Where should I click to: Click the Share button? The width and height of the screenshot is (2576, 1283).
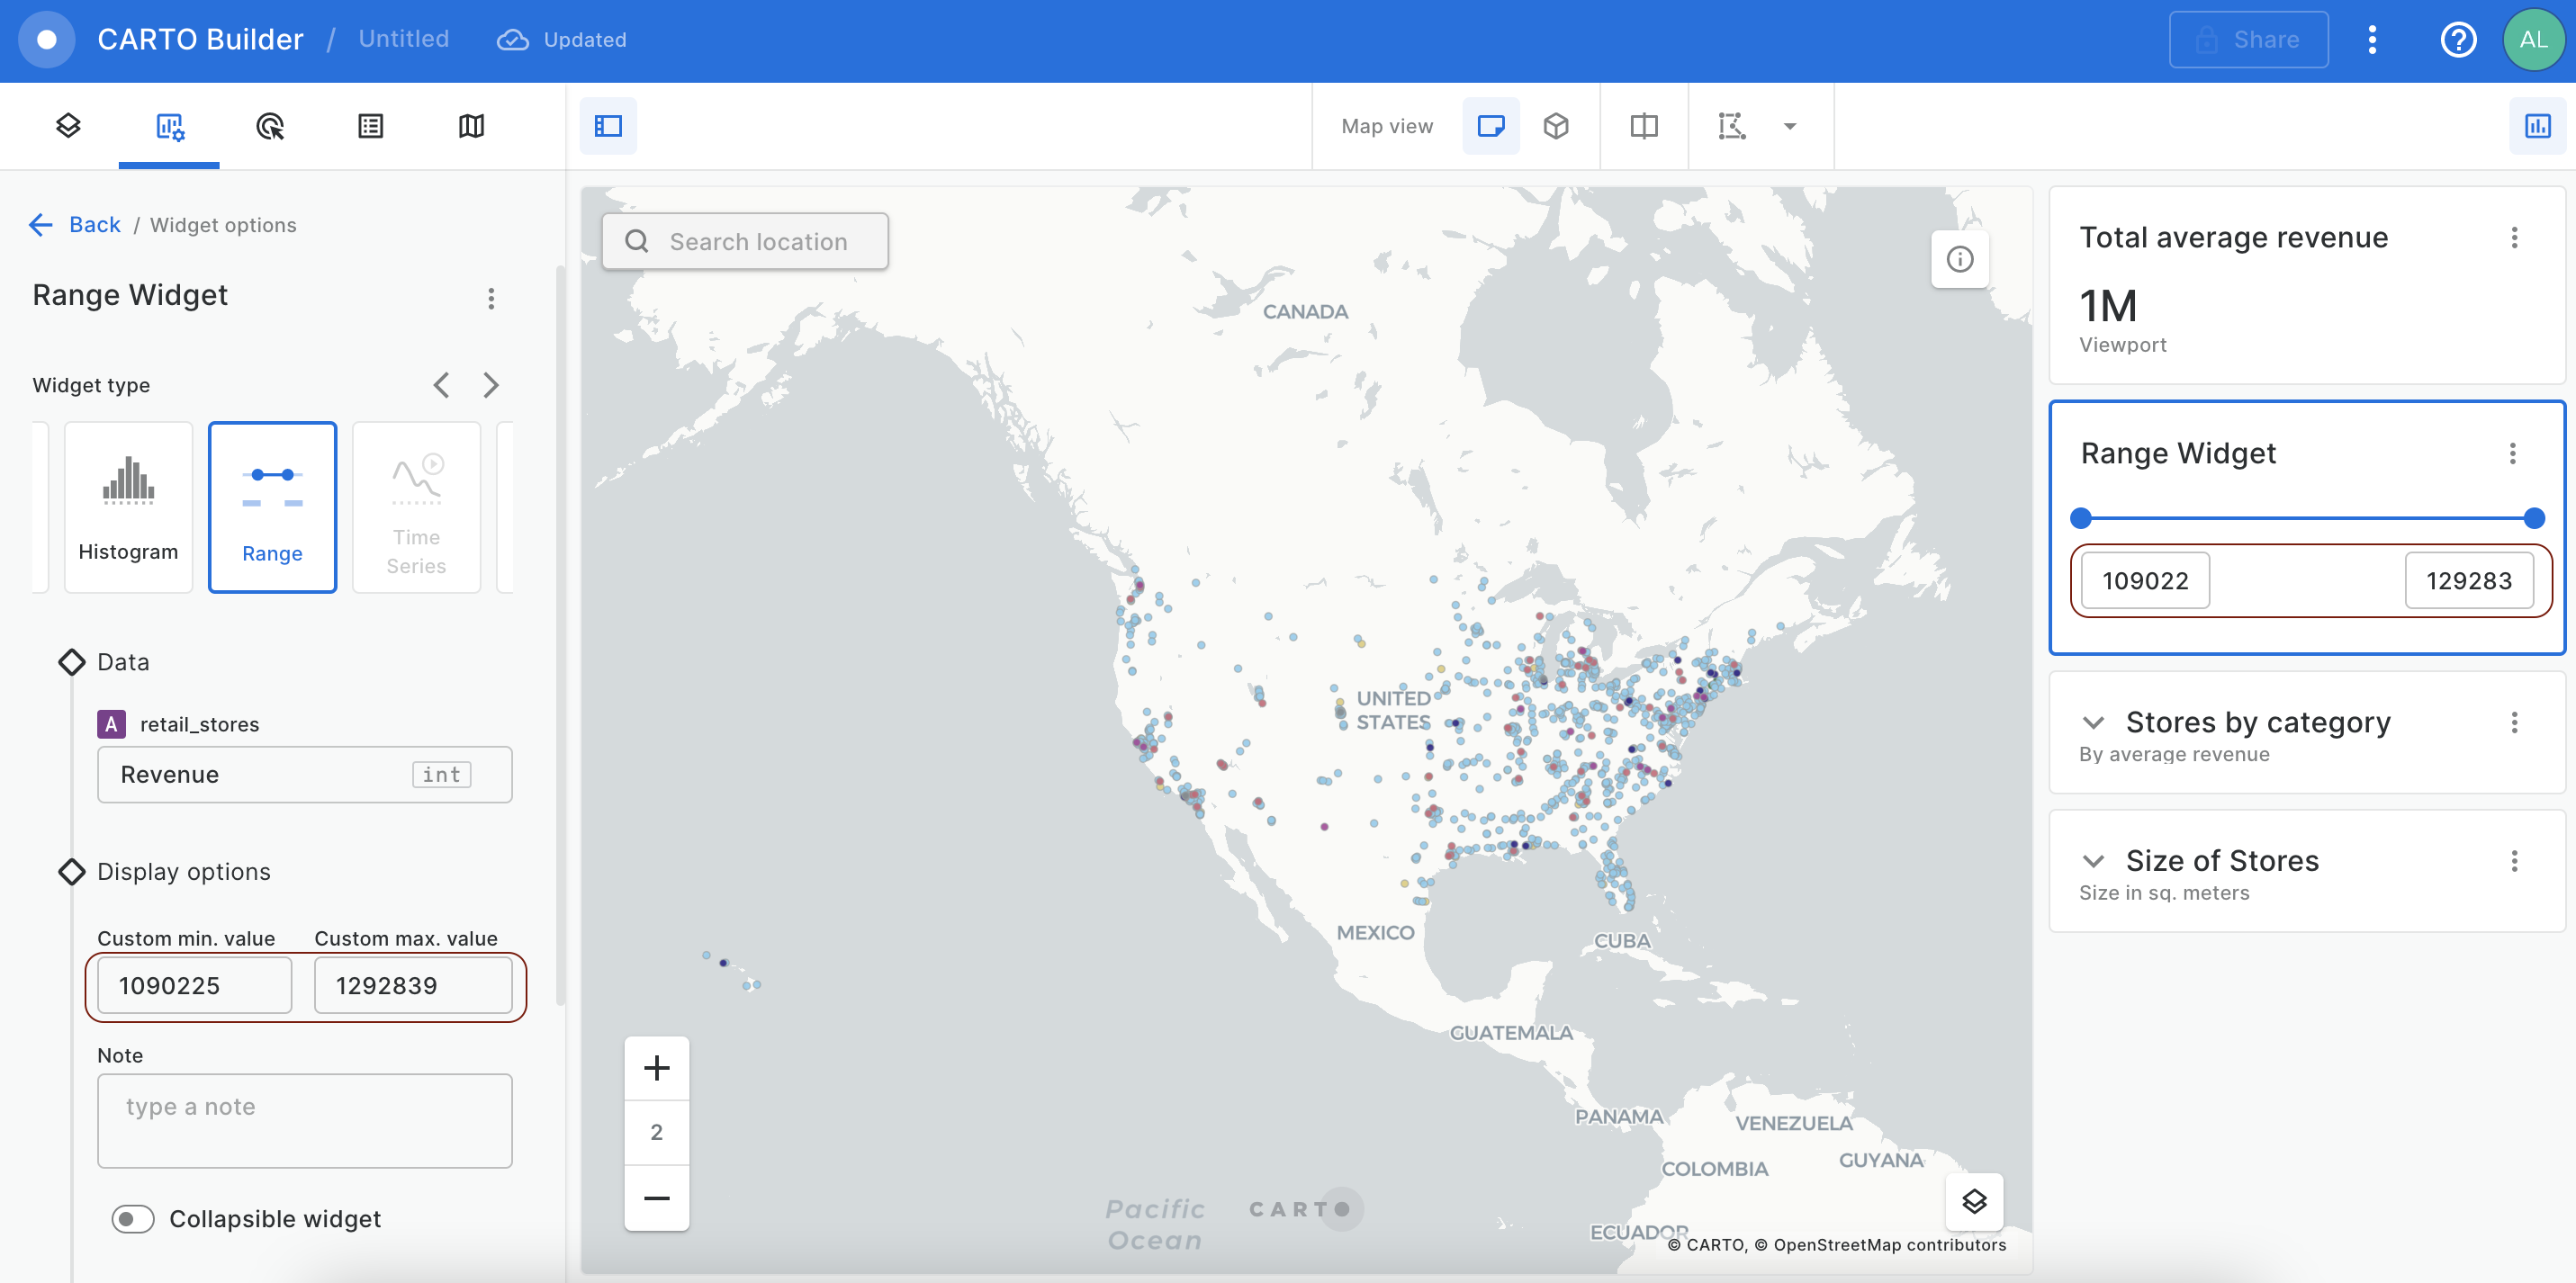(2248, 40)
